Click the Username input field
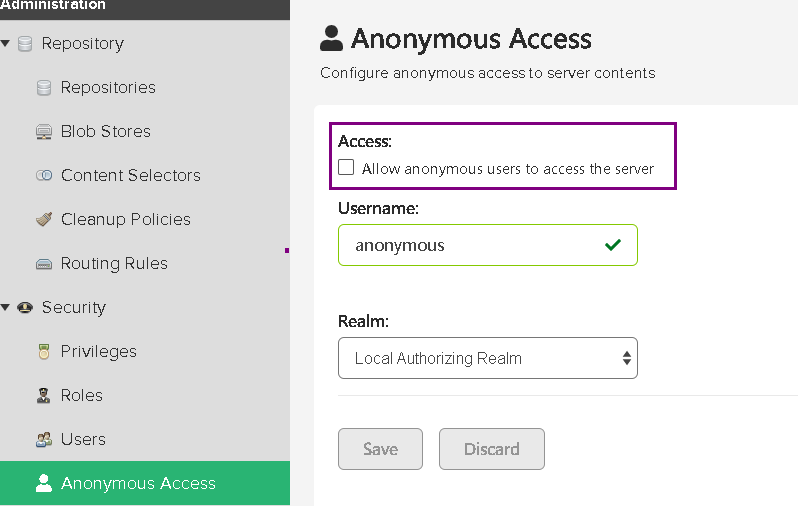This screenshot has width=798, height=506. [470, 245]
